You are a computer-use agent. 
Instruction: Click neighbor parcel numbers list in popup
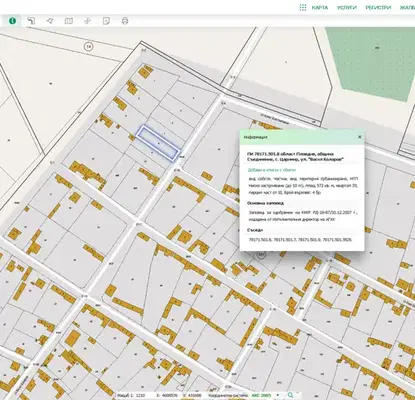coord(300,240)
